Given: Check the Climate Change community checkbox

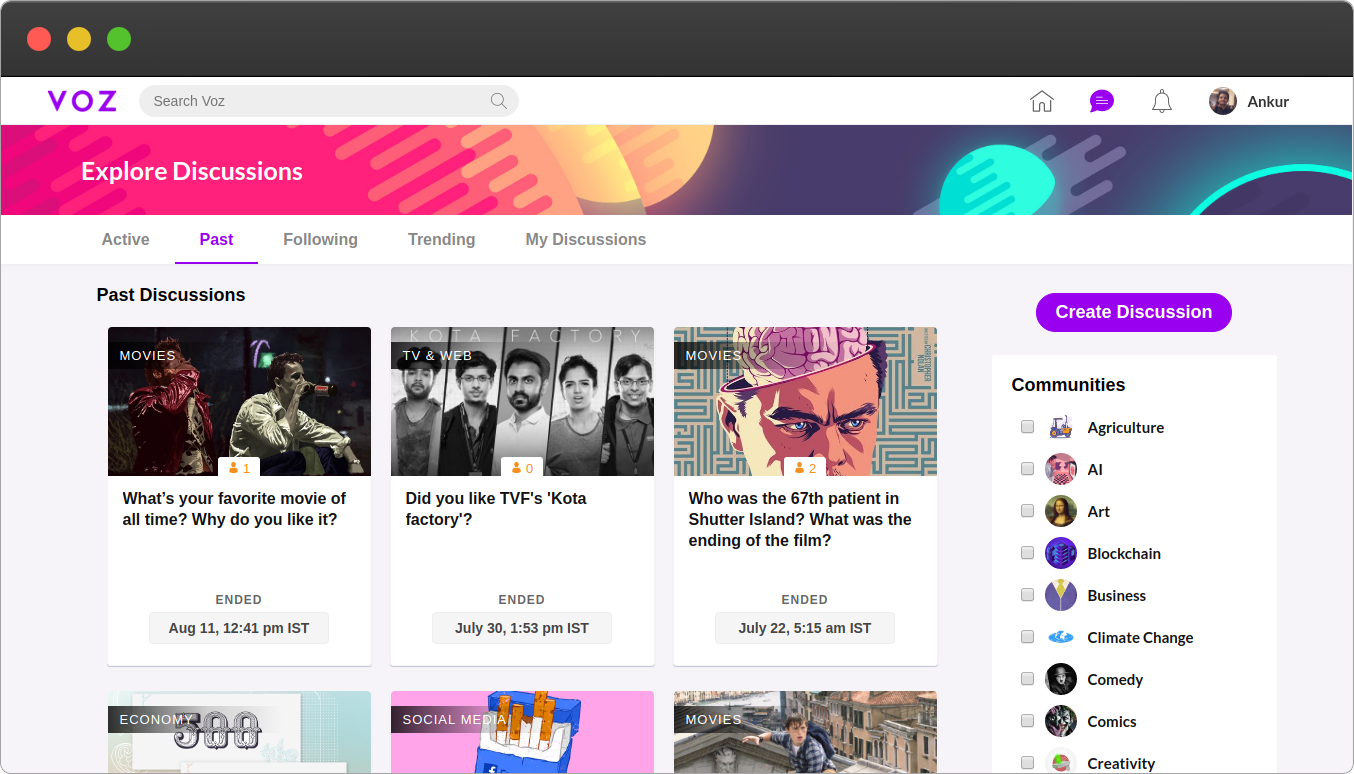Looking at the screenshot, I should 1027,637.
